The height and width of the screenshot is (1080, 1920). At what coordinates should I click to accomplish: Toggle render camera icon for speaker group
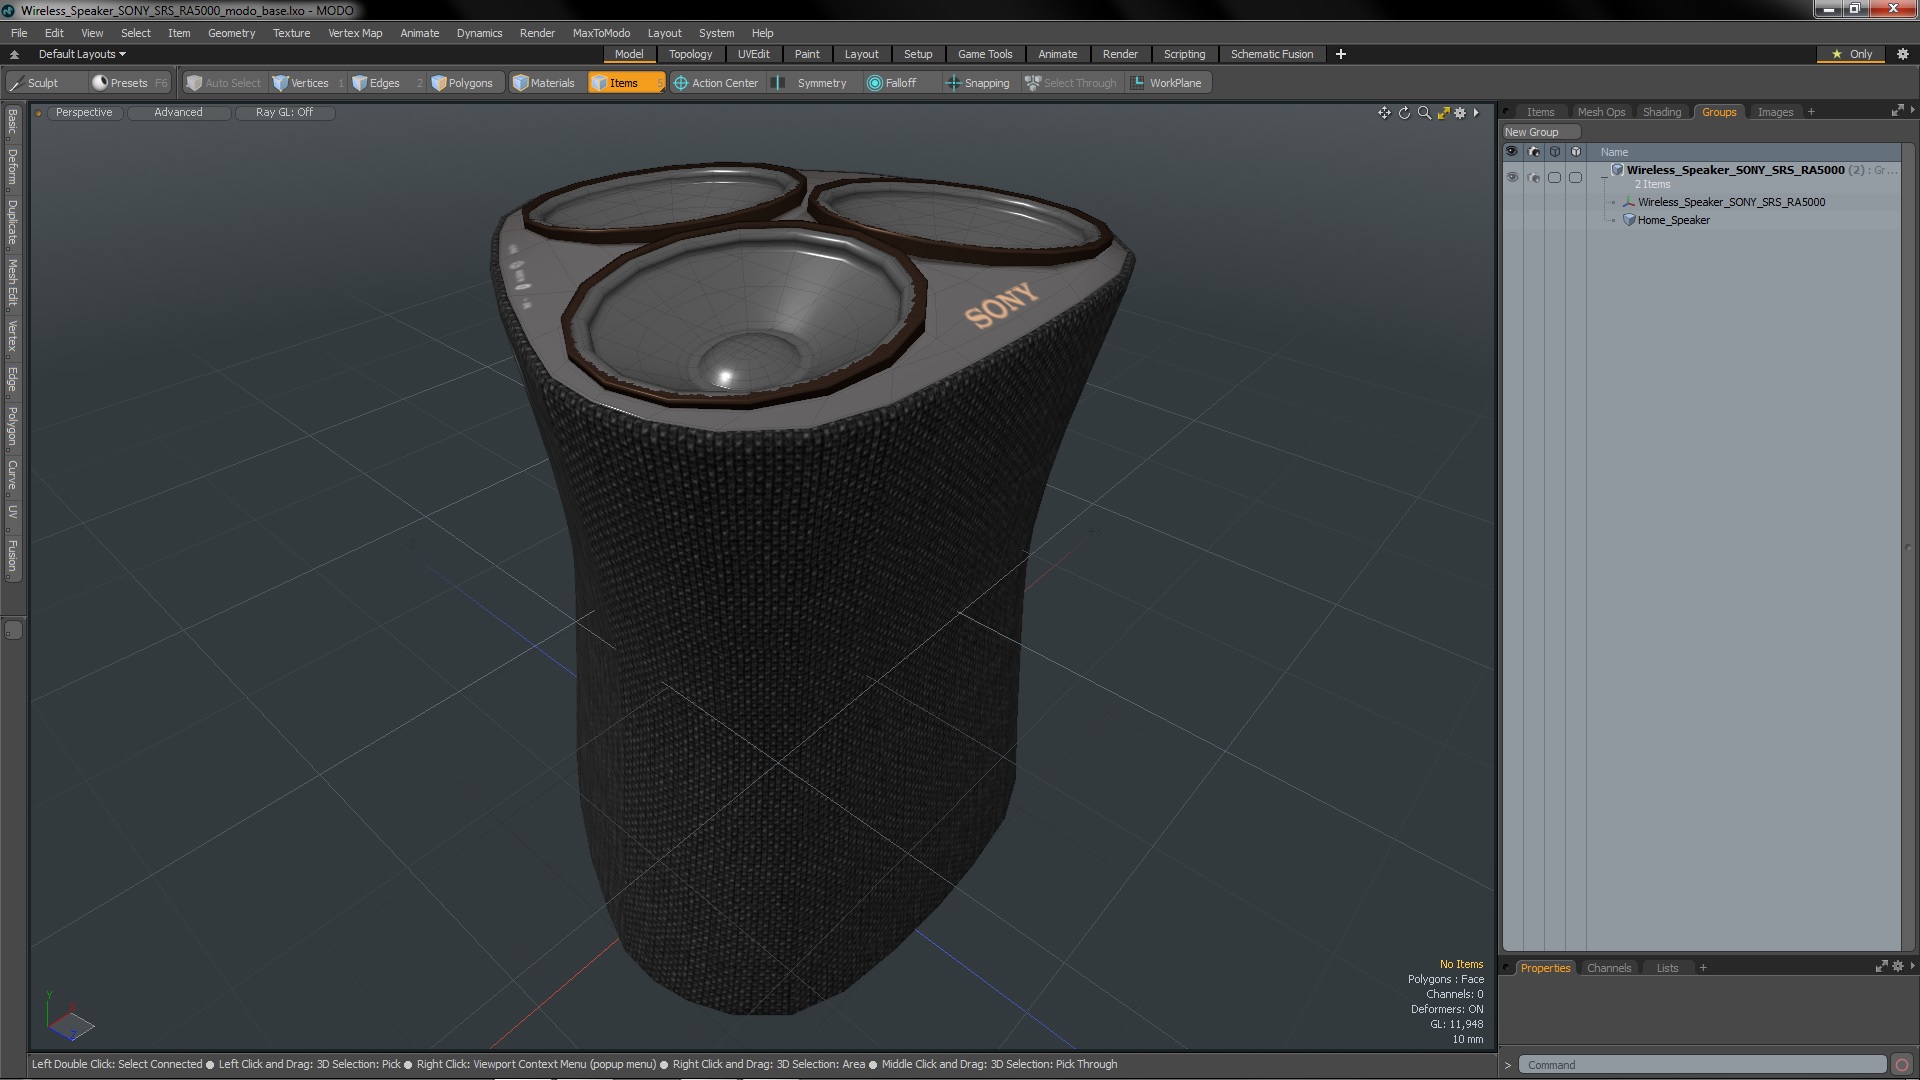[1534, 177]
